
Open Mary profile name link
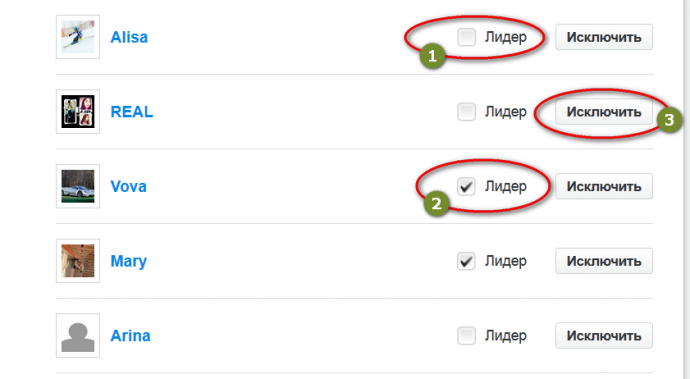tap(128, 261)
